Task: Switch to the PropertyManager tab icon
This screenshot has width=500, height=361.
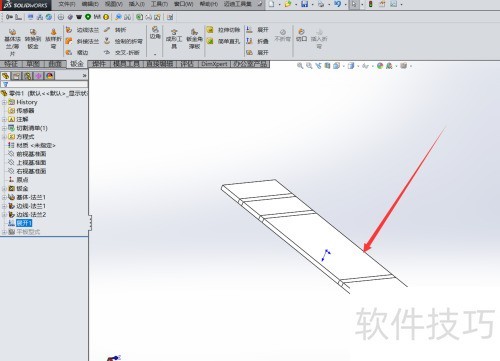Action: 17,76
